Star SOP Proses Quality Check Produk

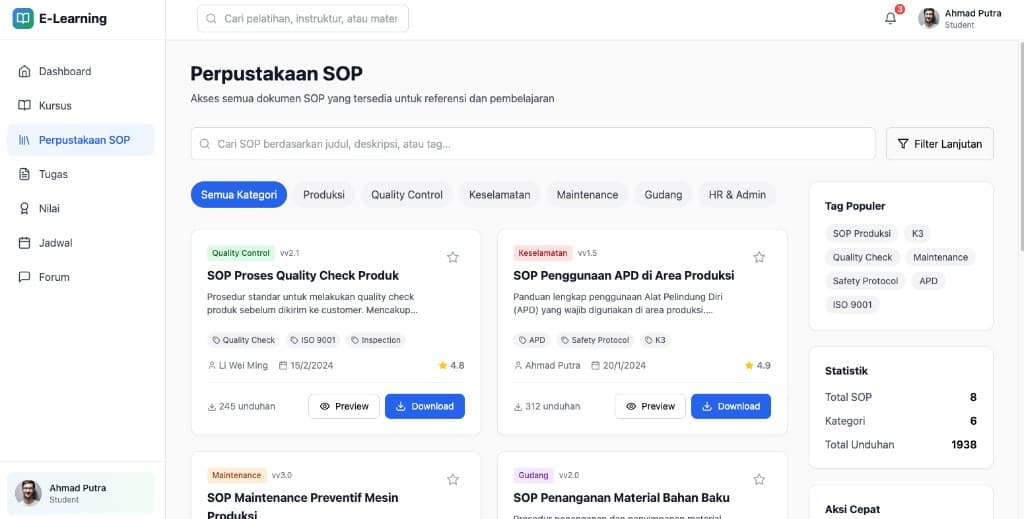[453, 257]
